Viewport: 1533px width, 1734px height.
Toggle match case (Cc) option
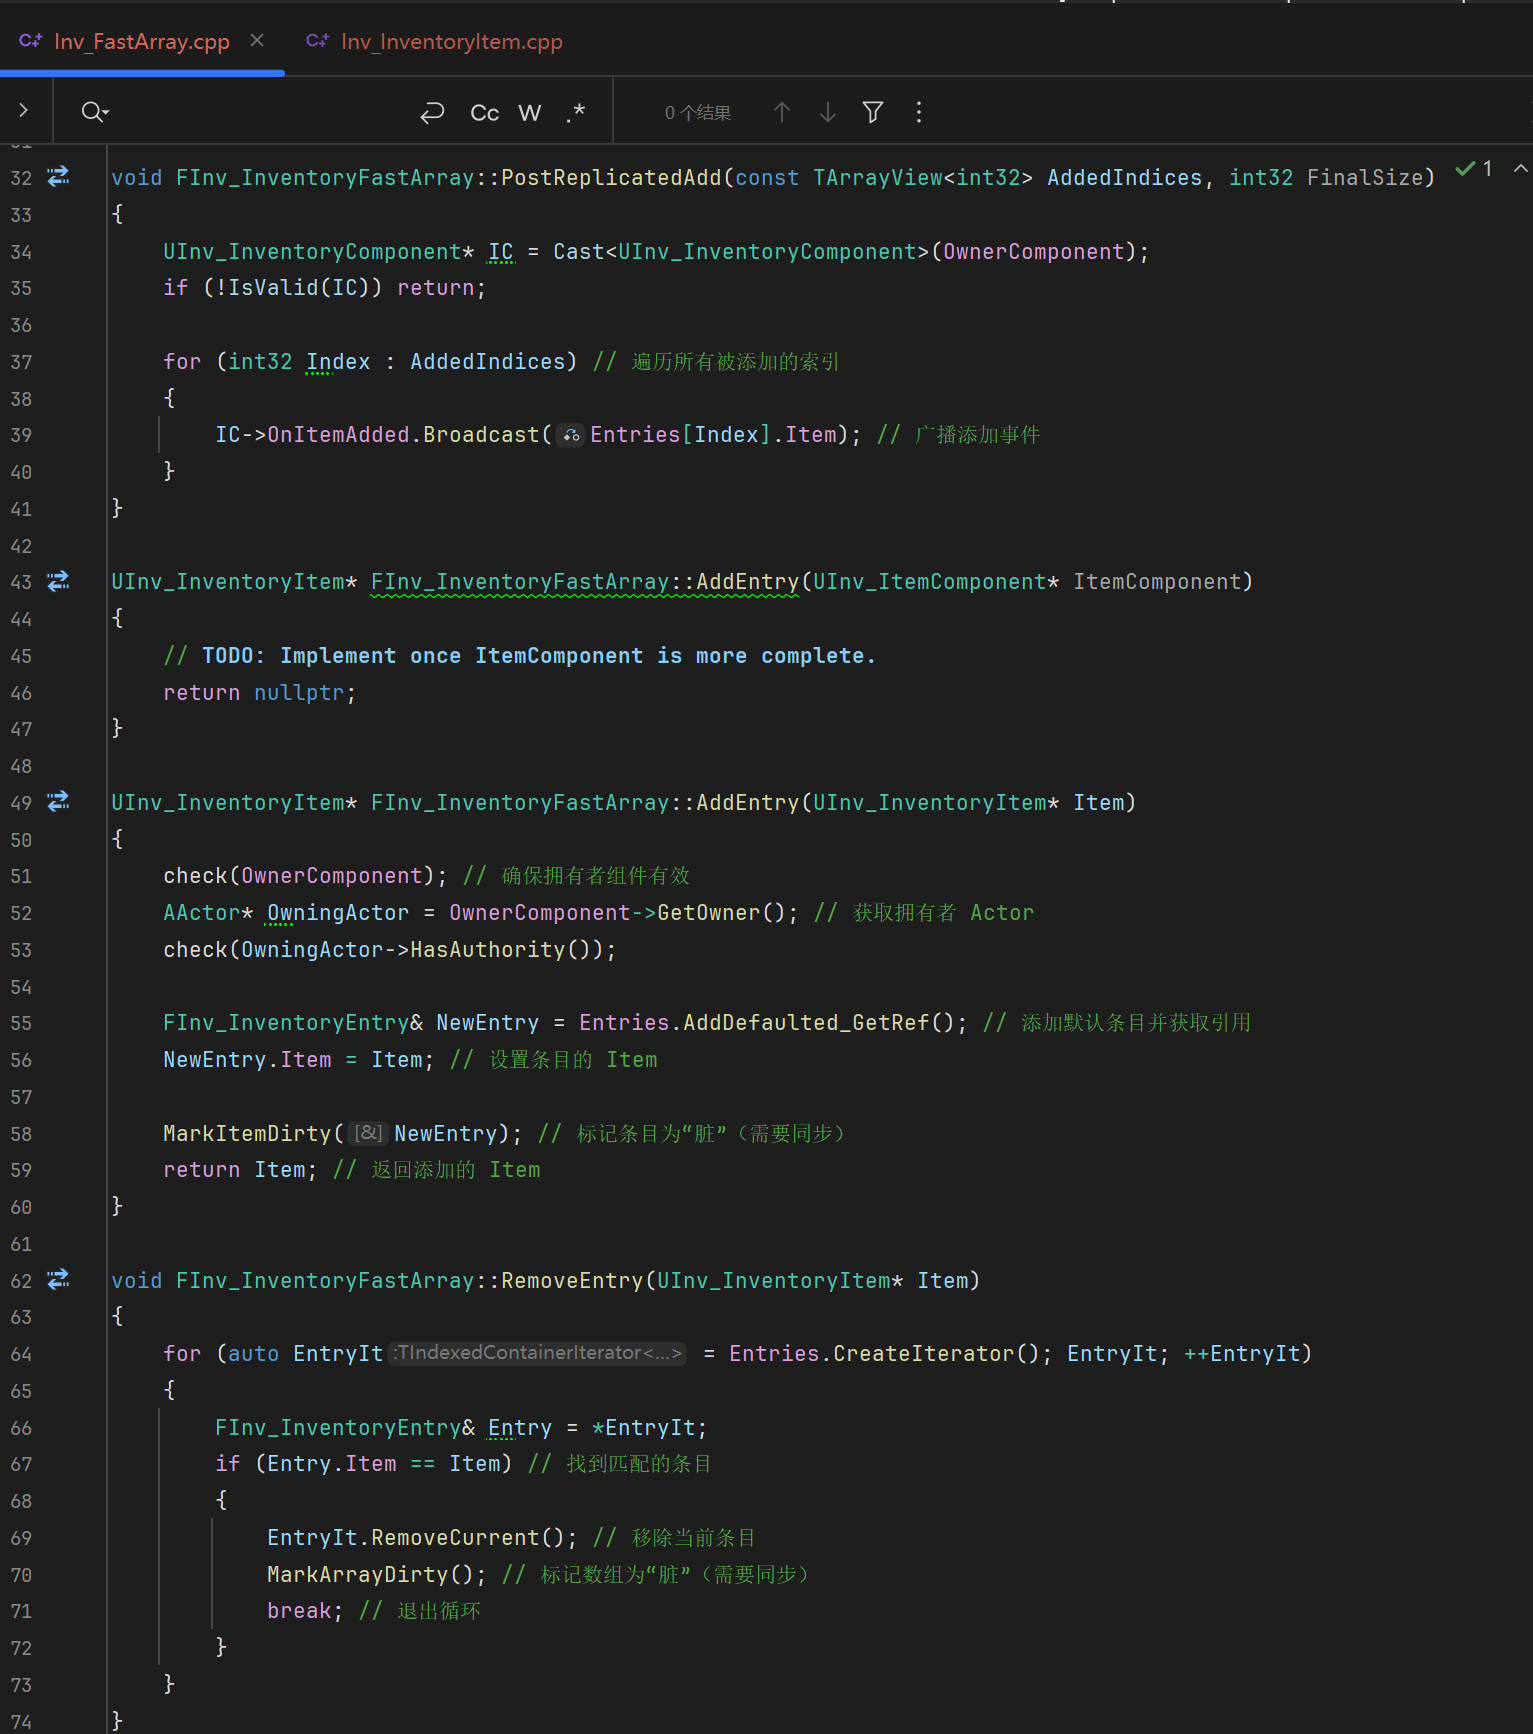pyautogui.click(x=485, y=113)
